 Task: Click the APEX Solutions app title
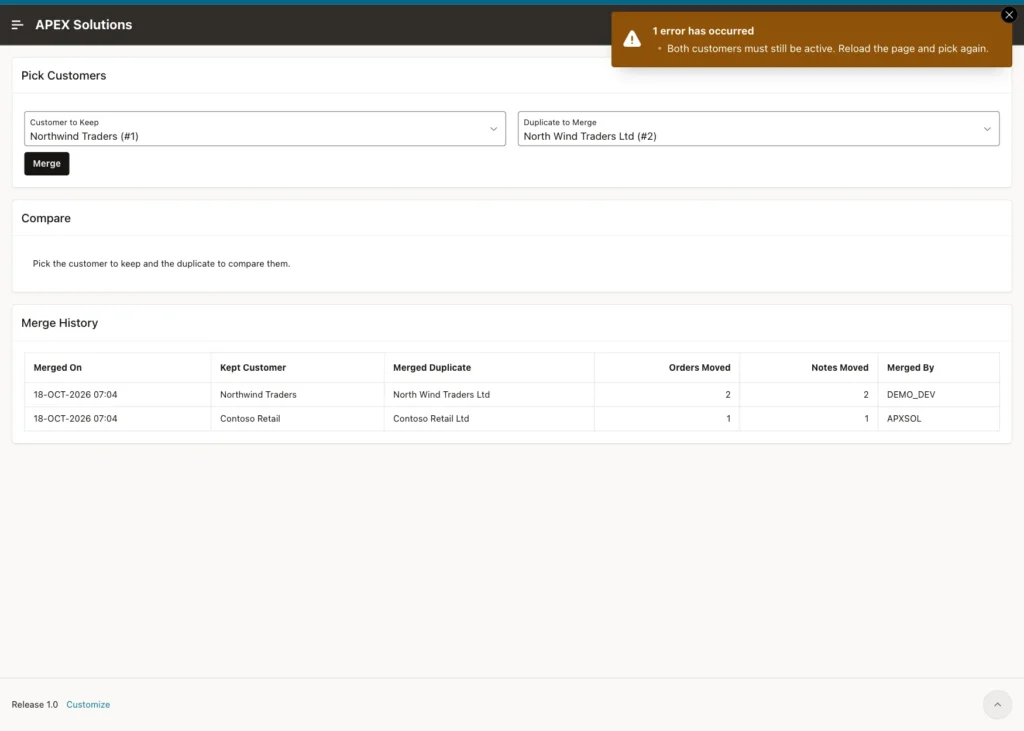coord(84,25)
